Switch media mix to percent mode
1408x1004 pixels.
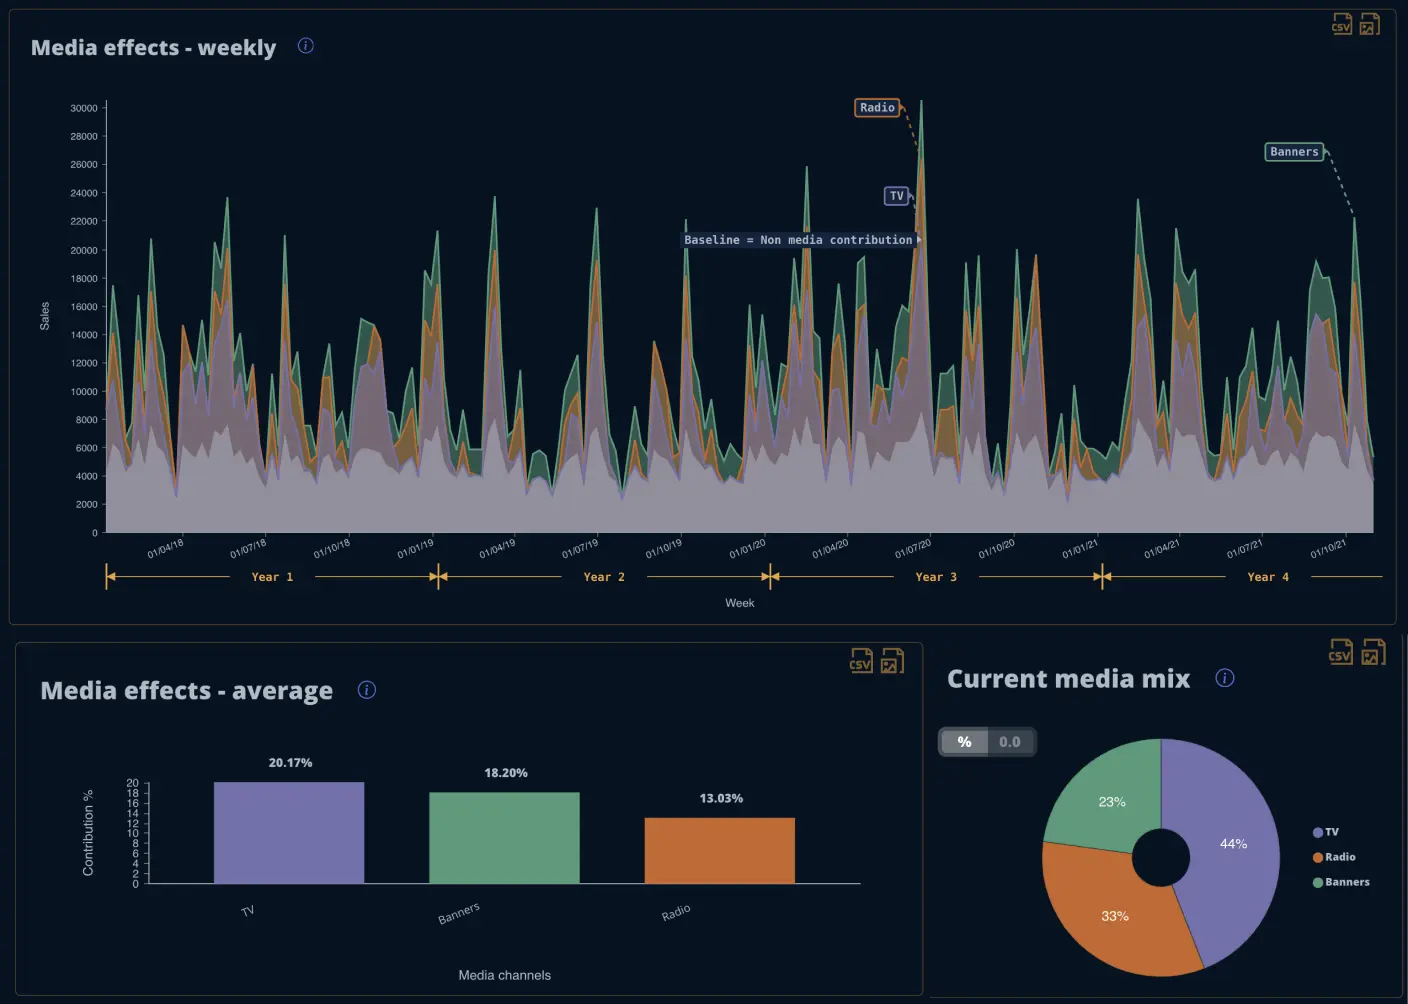pyautogui.click(x=964, y=742)
